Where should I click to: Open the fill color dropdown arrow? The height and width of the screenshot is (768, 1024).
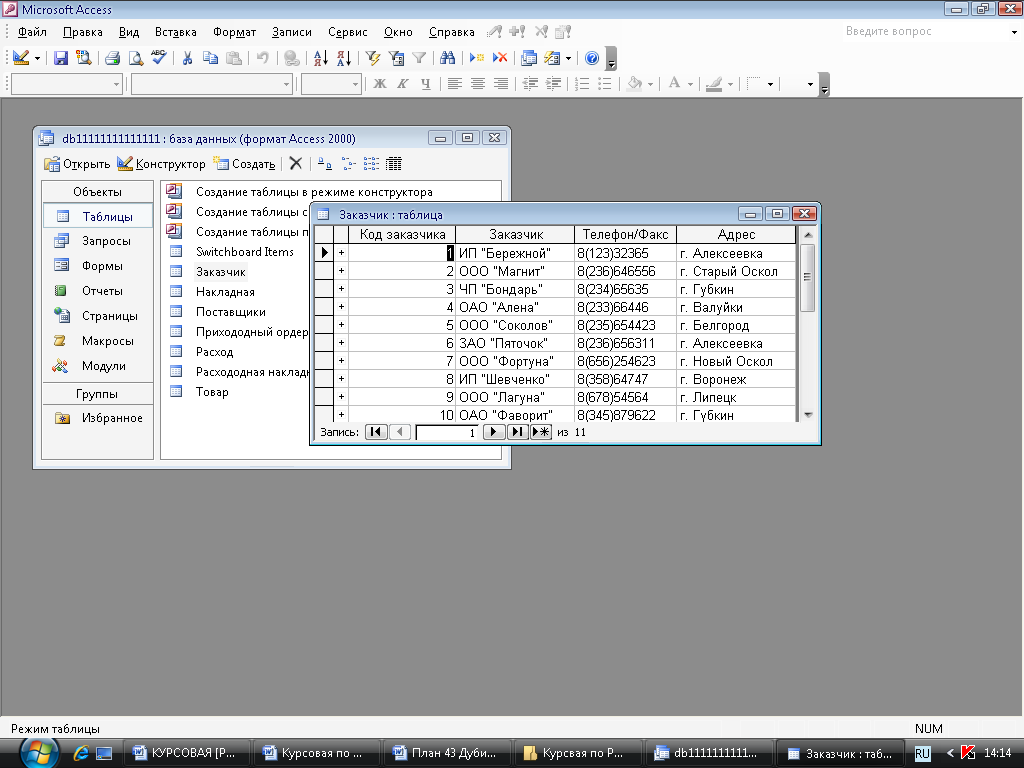click(x=651, y=84)
